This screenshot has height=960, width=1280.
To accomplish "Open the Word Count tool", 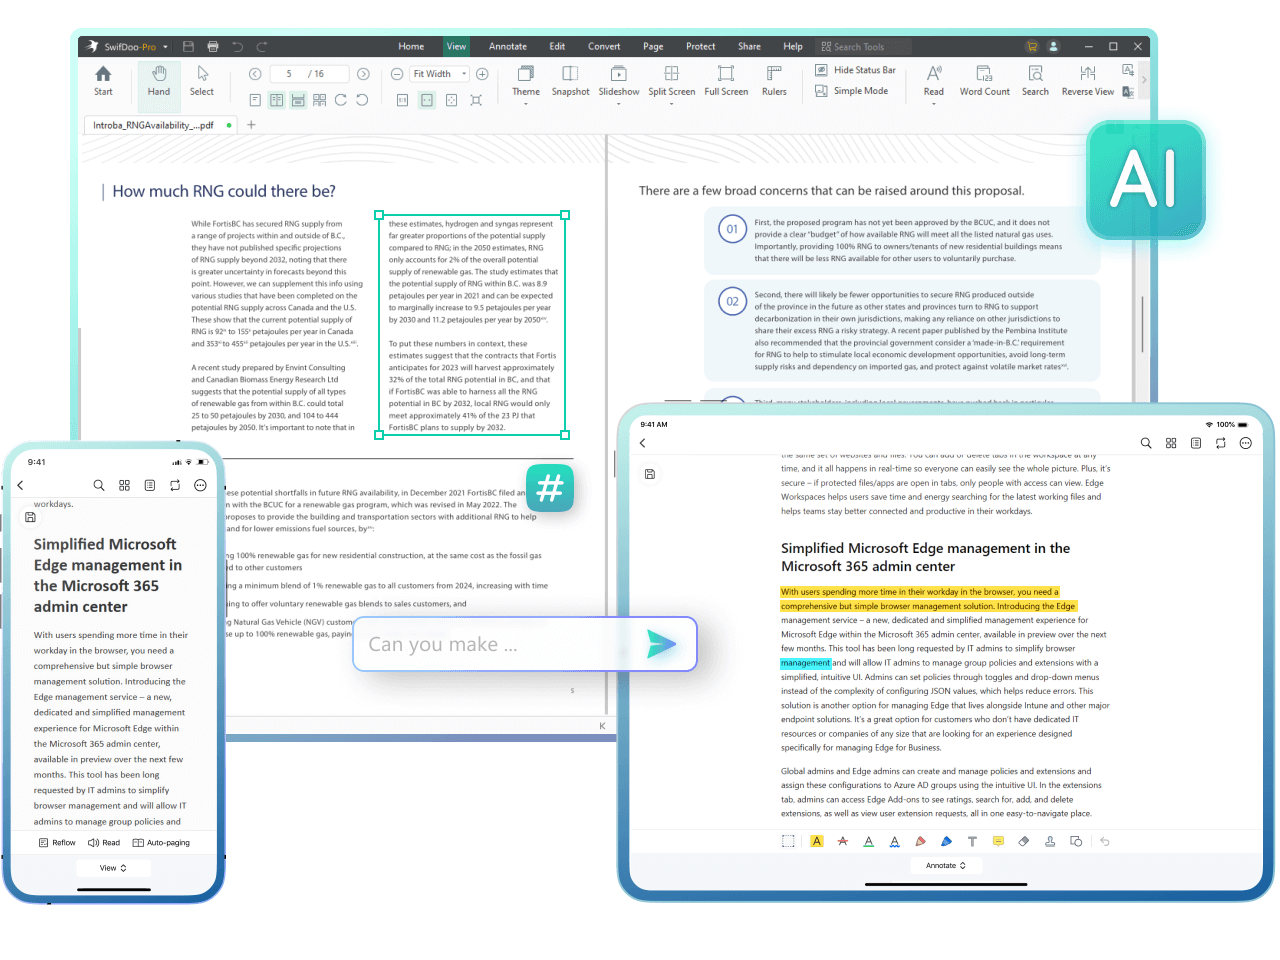I will point(984,81).
